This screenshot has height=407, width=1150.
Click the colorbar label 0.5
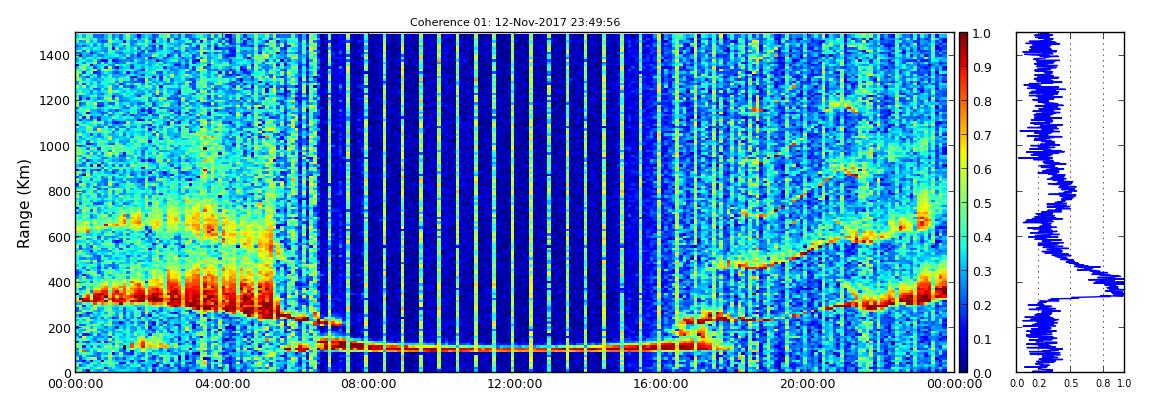983,203
